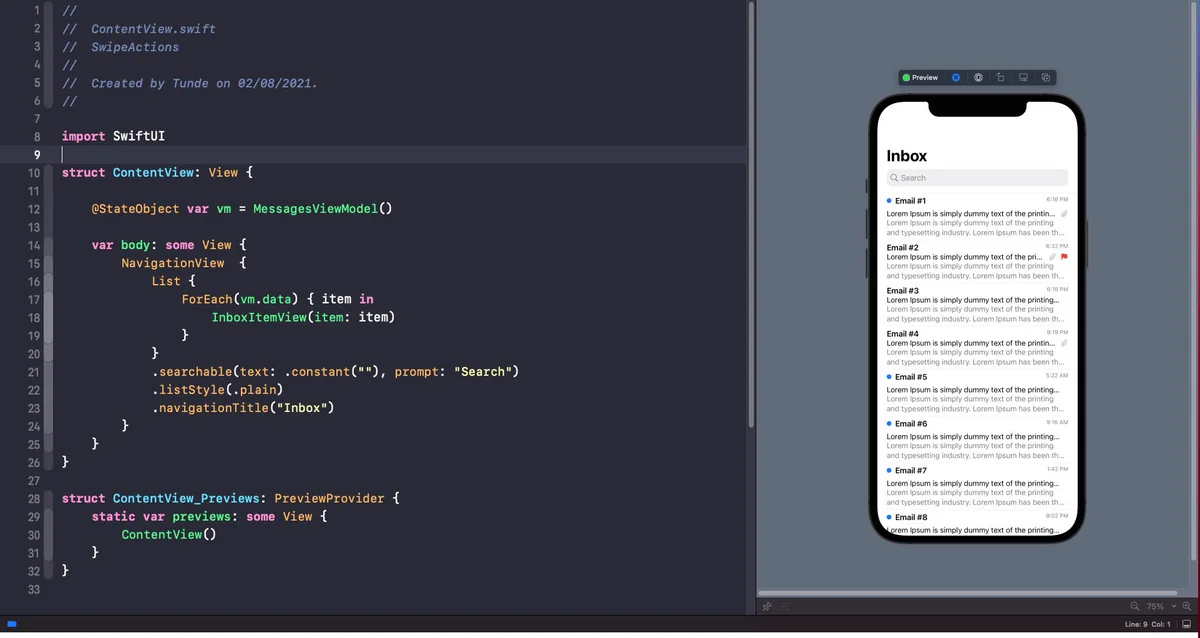Click 'struct ContentView: View' declaration
1200x638 pixels.
[x=150, y=172]
